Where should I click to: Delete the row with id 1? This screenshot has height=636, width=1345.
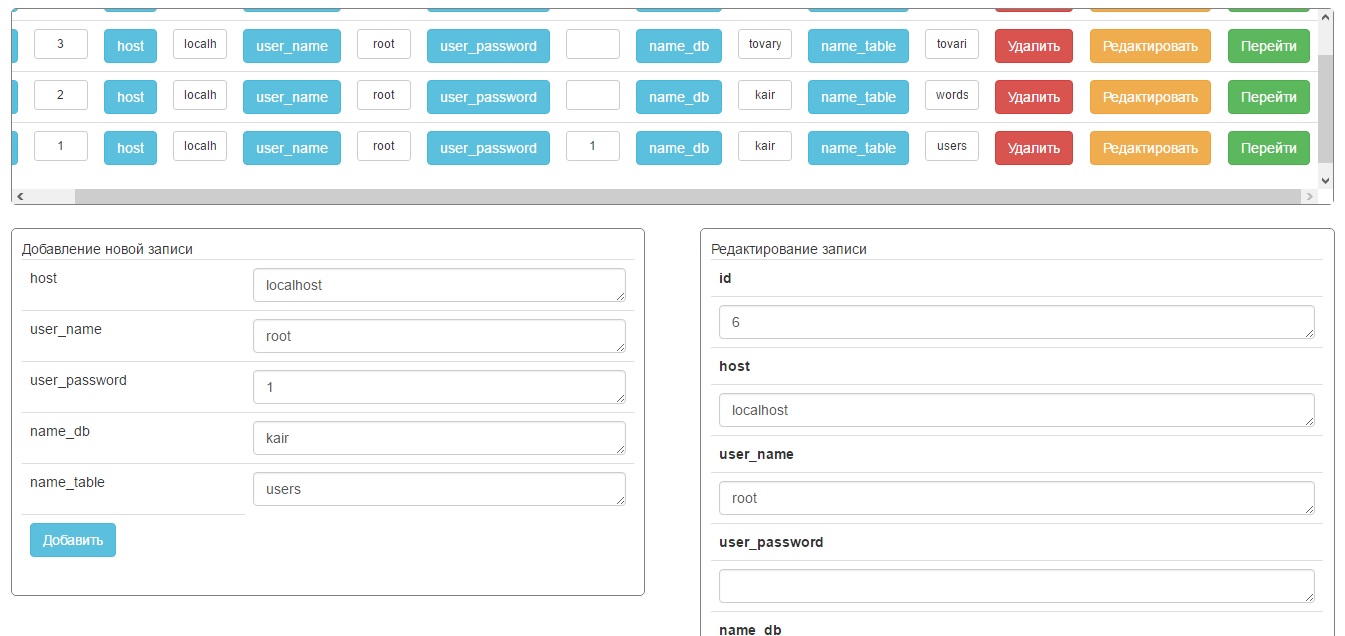(x=1034, y=148)
